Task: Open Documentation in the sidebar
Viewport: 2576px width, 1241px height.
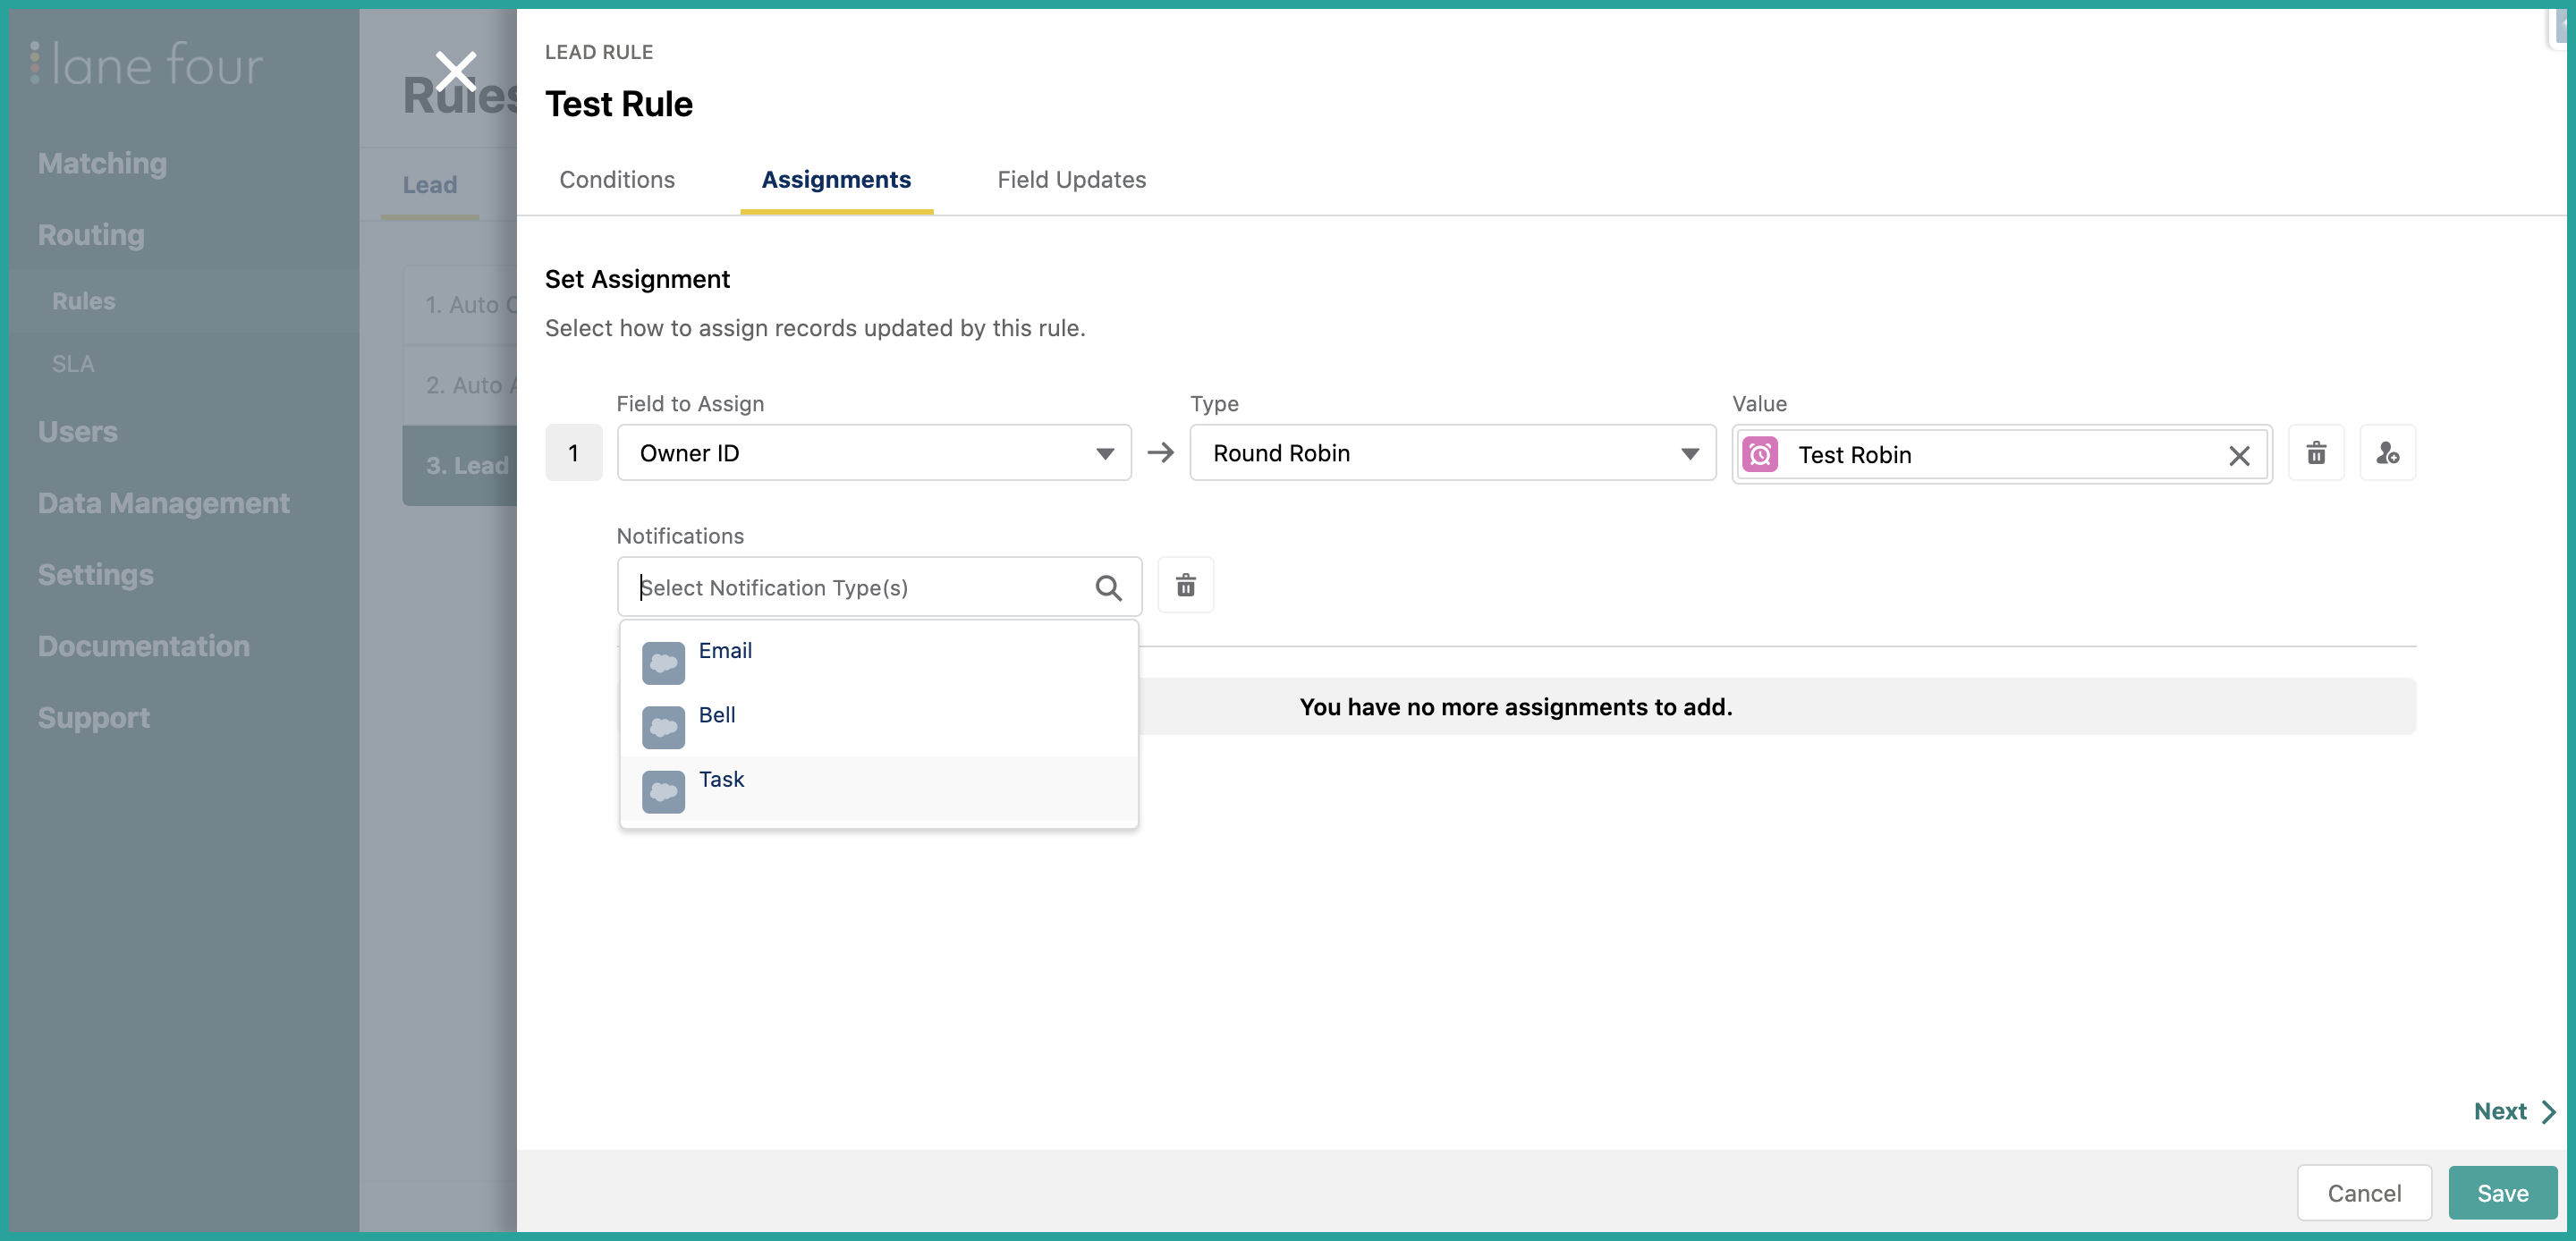Action: coord(144,647)
